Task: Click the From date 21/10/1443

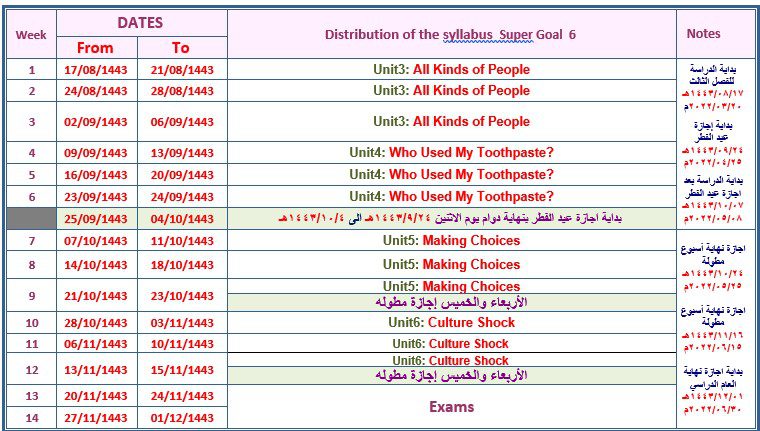Action: click(x=96, y=296)
